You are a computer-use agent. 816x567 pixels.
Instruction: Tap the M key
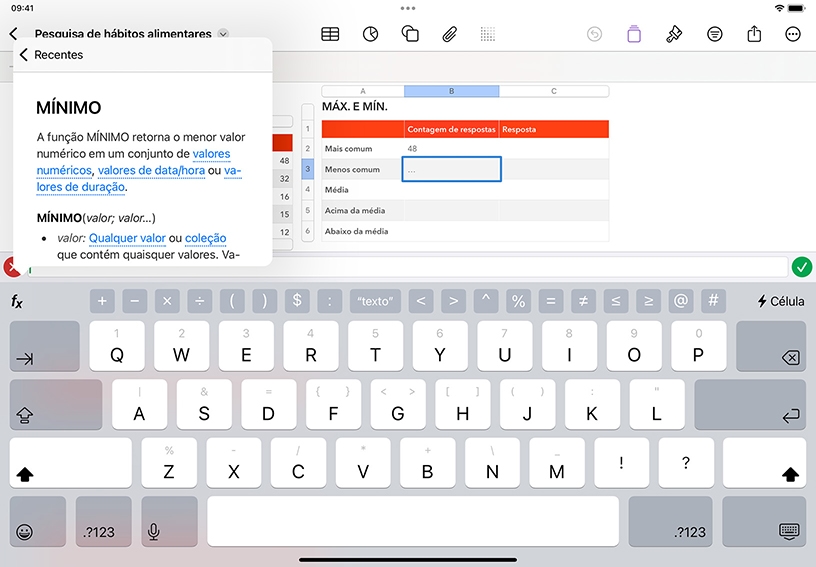pos(557,462)
